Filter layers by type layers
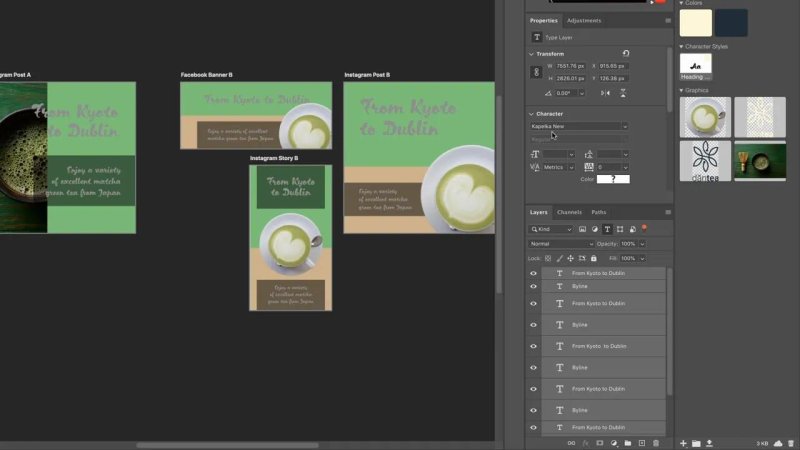 coord(607,229)
